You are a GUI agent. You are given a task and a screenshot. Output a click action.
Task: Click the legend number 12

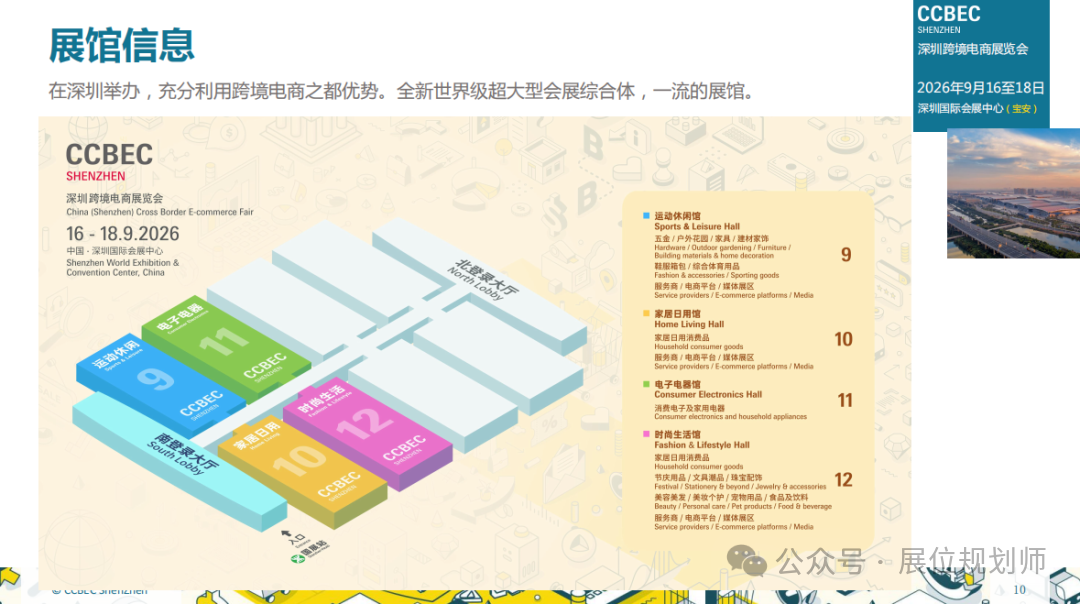(x=844, y=479)
